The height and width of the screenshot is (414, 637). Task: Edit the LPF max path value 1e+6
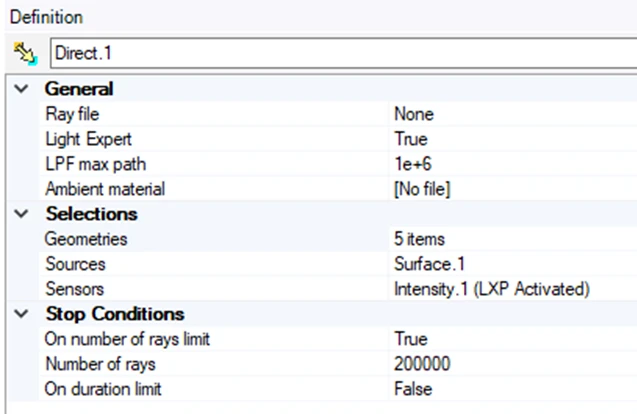point(413,164)
